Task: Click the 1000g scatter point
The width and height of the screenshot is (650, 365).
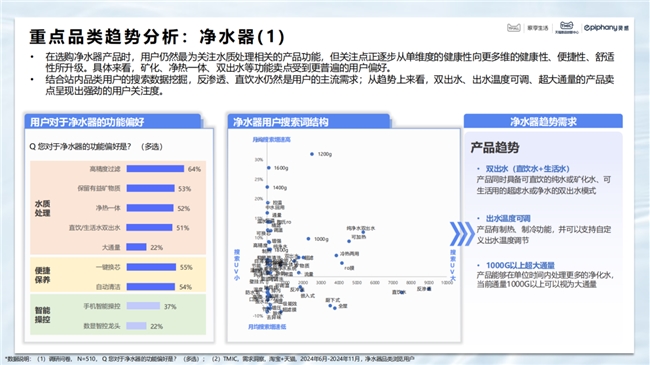Action: point(308,239)
